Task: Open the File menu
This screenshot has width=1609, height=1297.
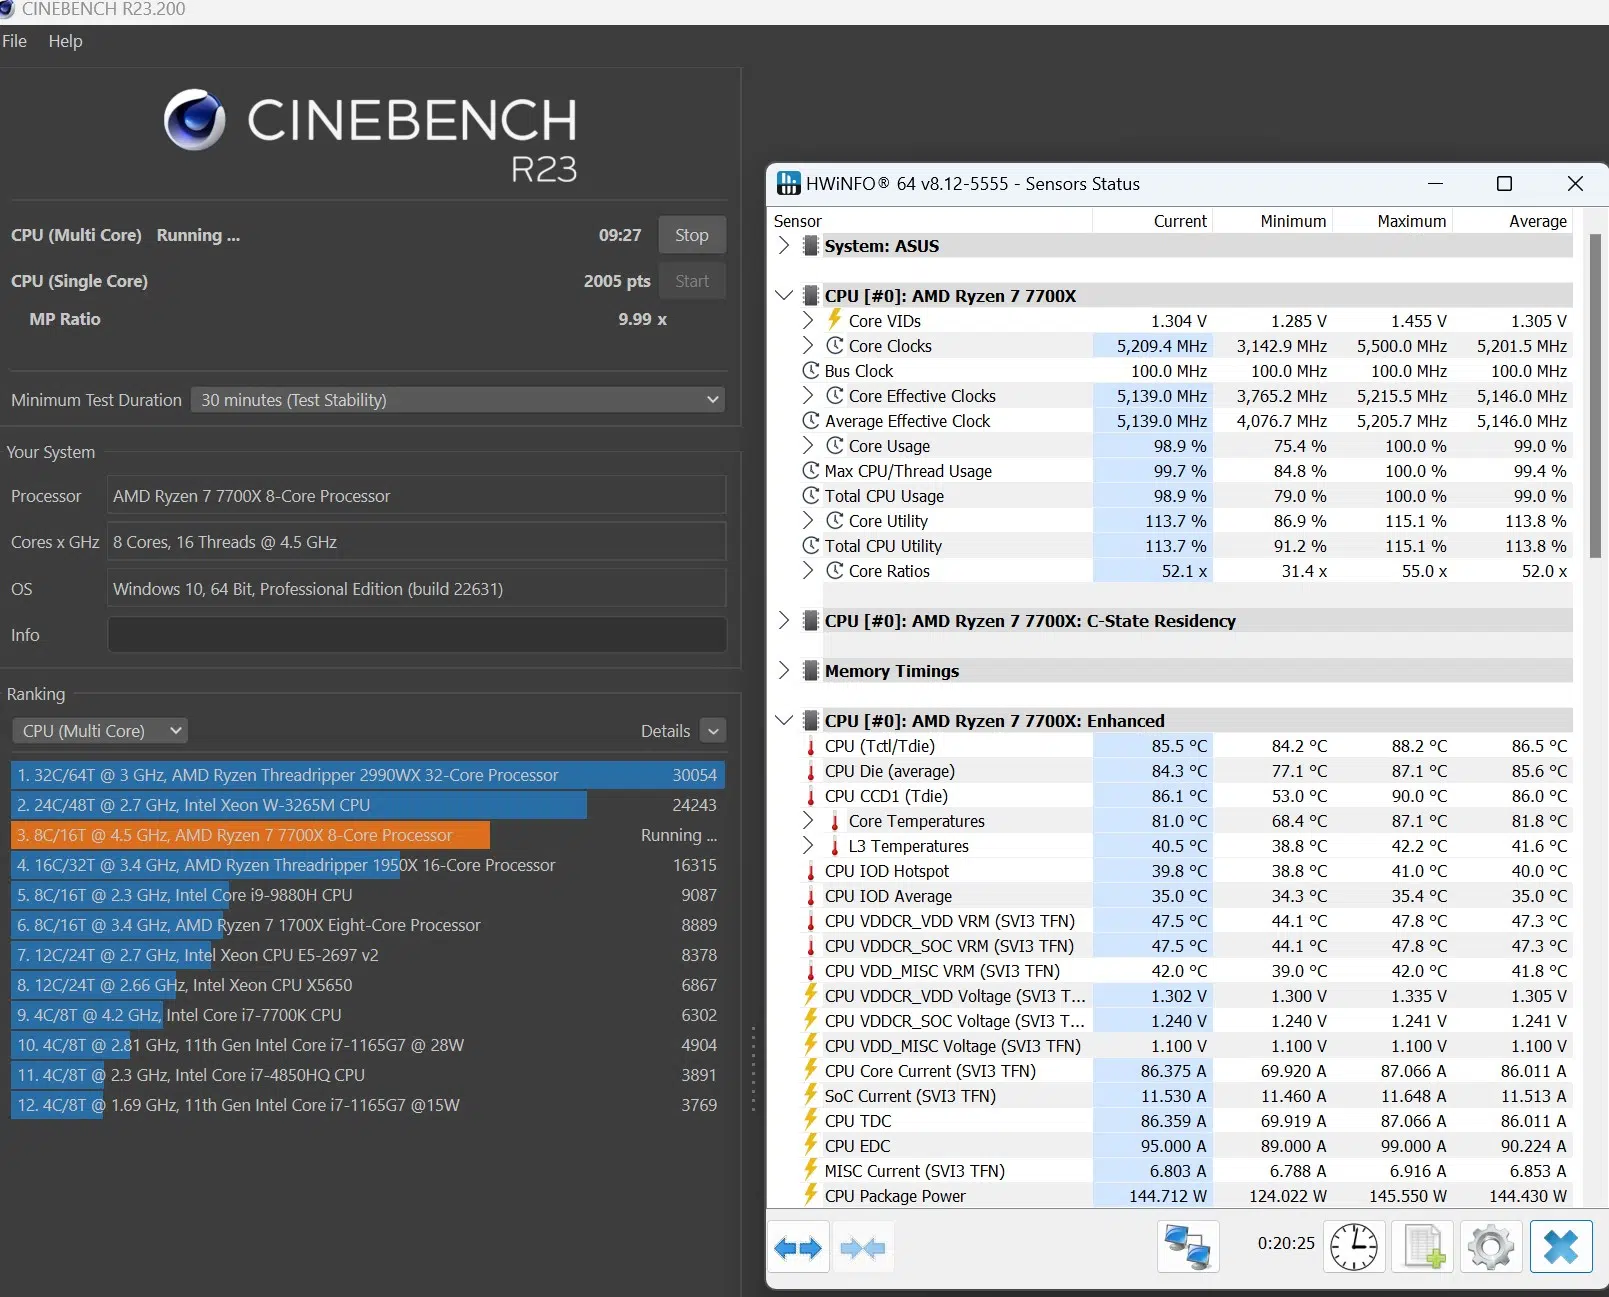Action: 15,41
